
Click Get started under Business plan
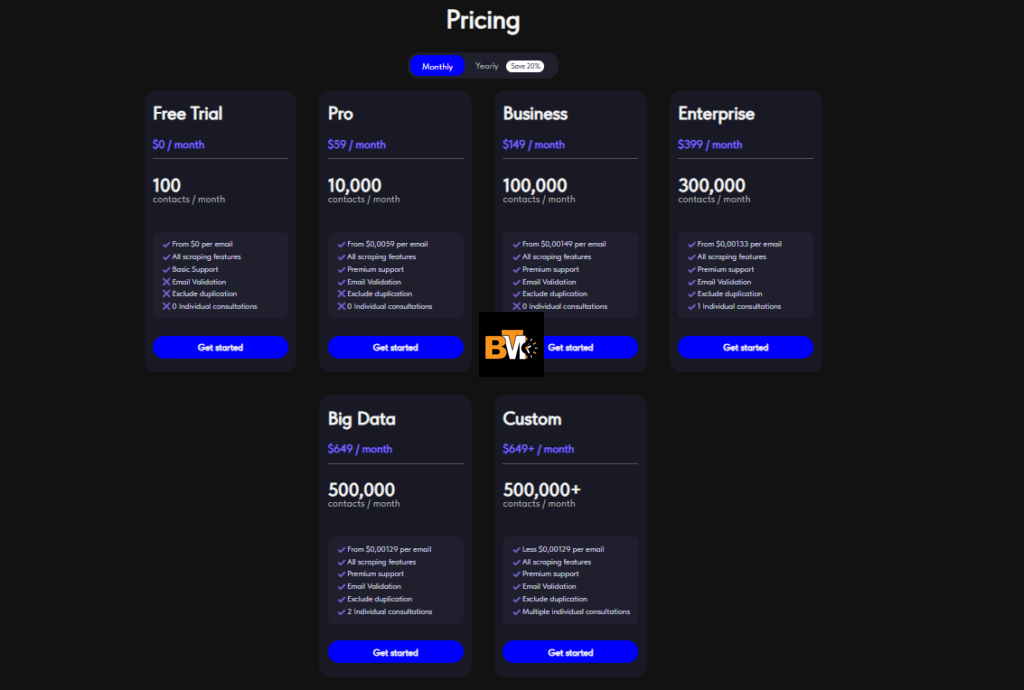pyautogui.click(x=590, y=347)
